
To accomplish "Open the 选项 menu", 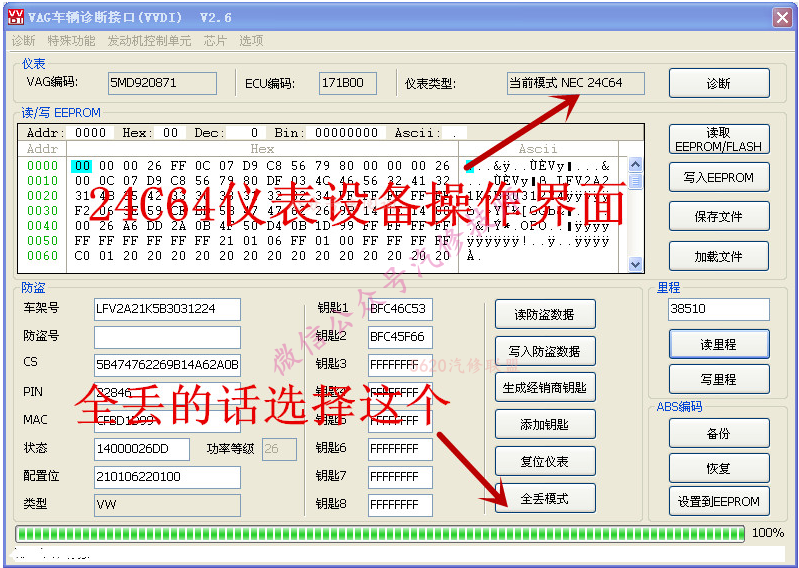I will [x=251, y=41].
